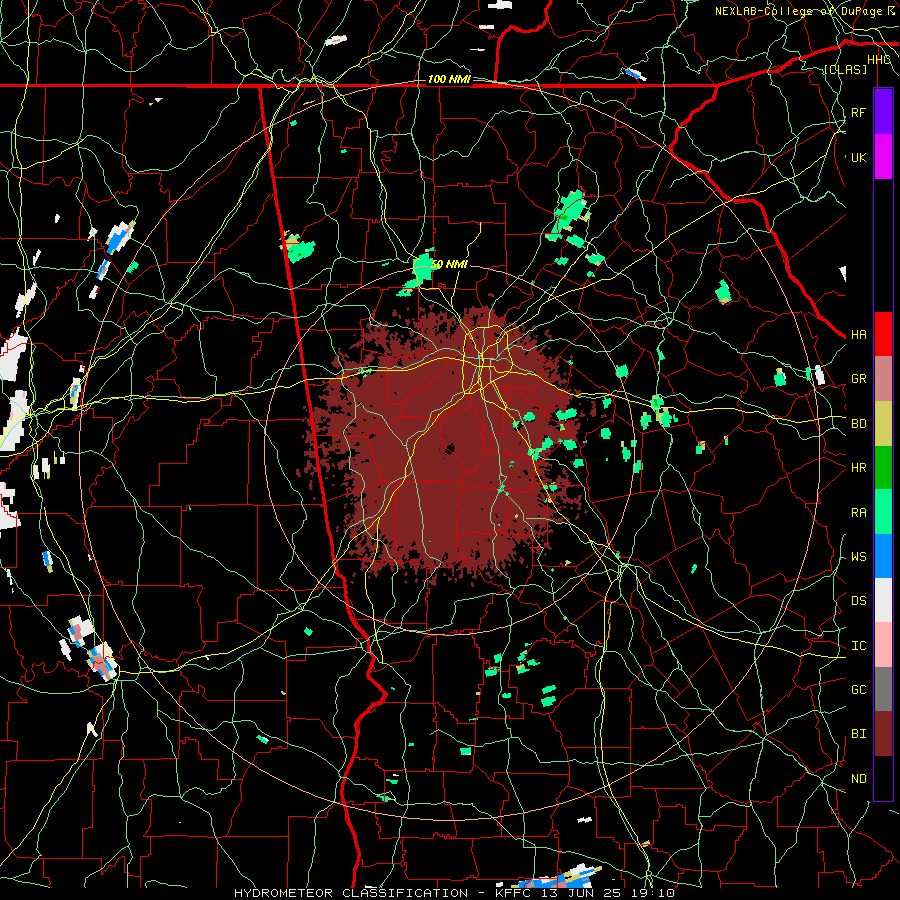900x900 pixels.
Task: Click the "HYDROMETEOR CLASSIFICATION" footer title
Action: (351, 893)
